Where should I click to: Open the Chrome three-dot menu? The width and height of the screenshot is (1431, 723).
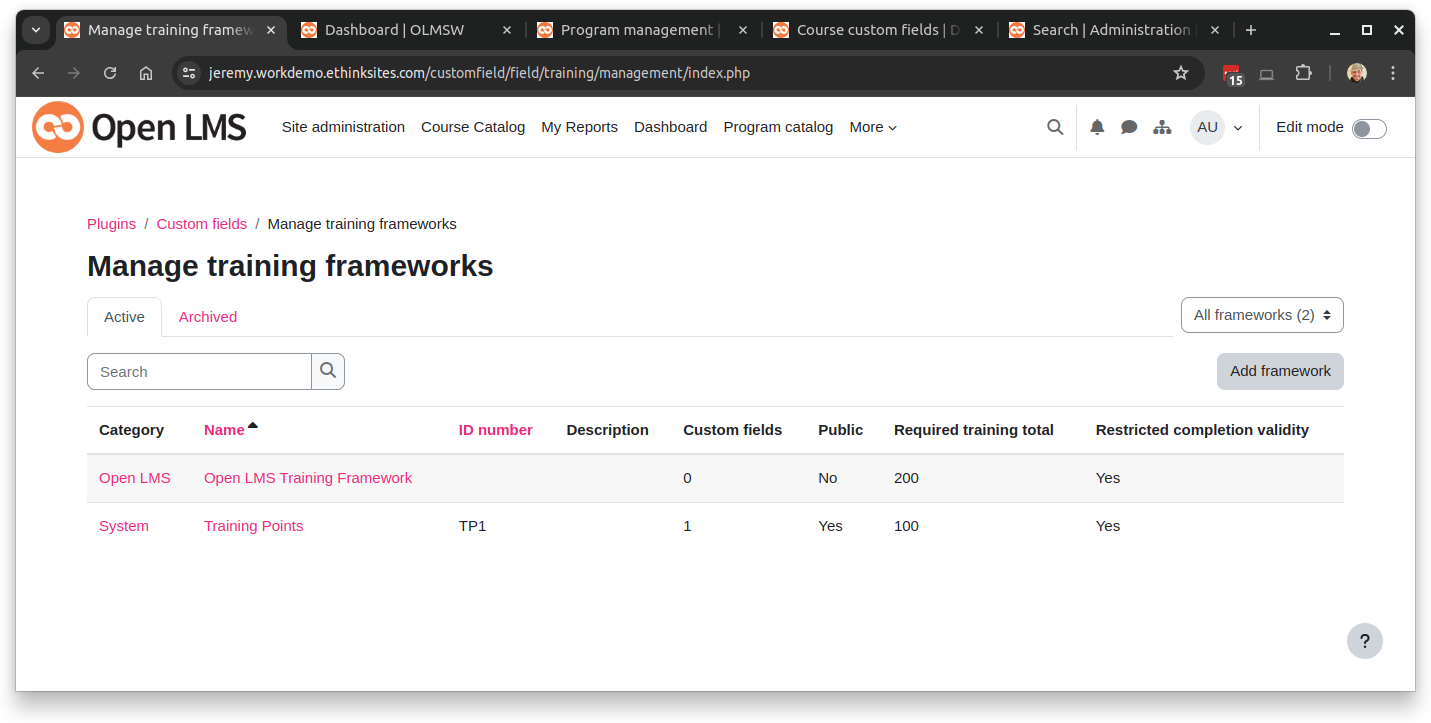pyautogui.click(x=1393, y=73)
